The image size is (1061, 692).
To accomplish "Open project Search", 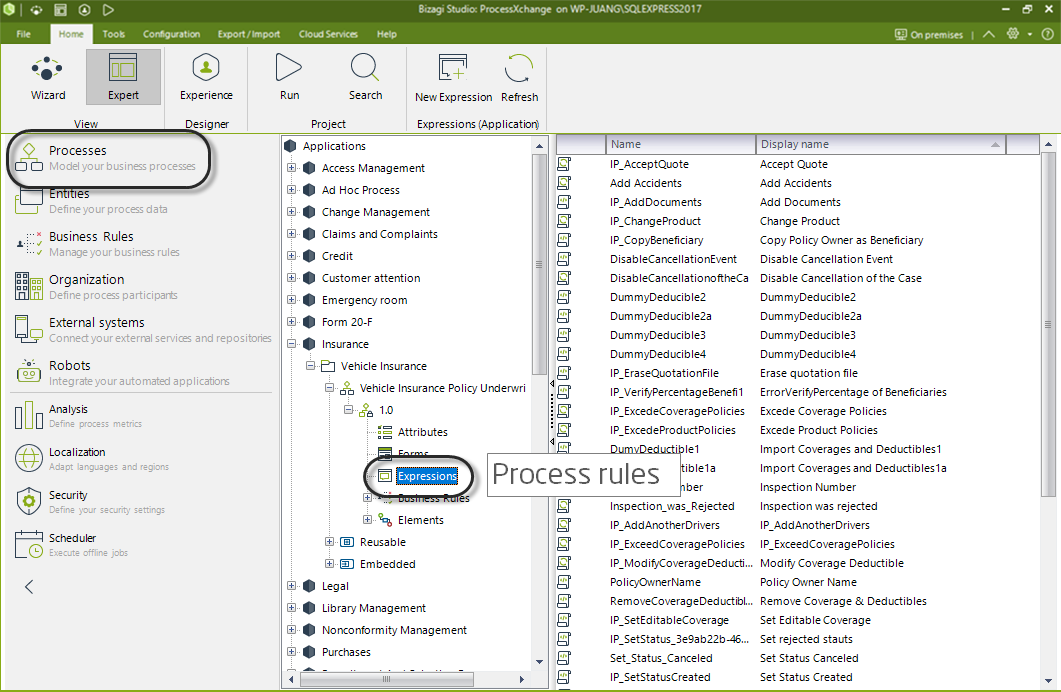I will [x=365, y=77].
